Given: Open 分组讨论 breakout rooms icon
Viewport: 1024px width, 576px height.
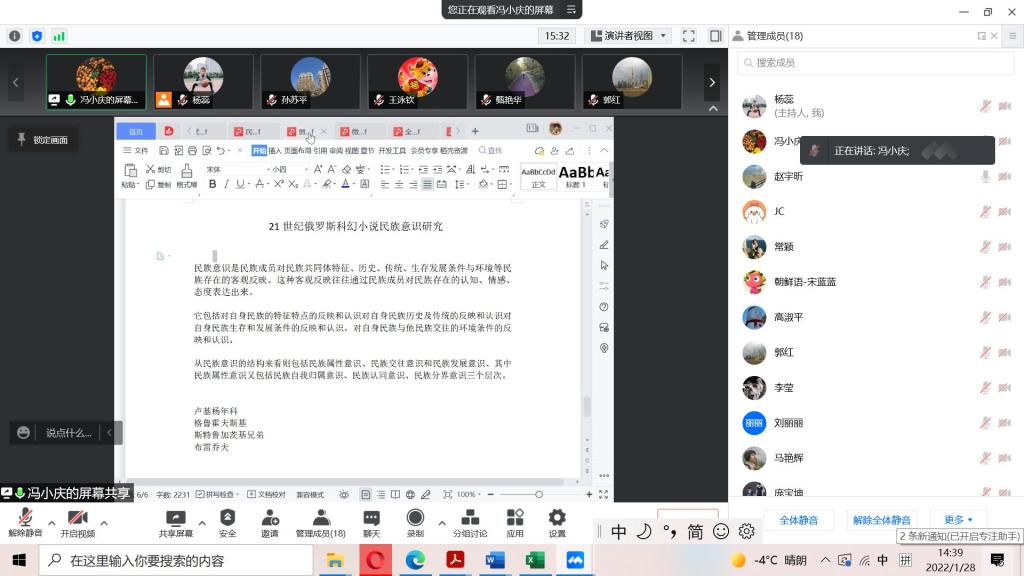Looking at the screenshot, I should click(469, 518).
